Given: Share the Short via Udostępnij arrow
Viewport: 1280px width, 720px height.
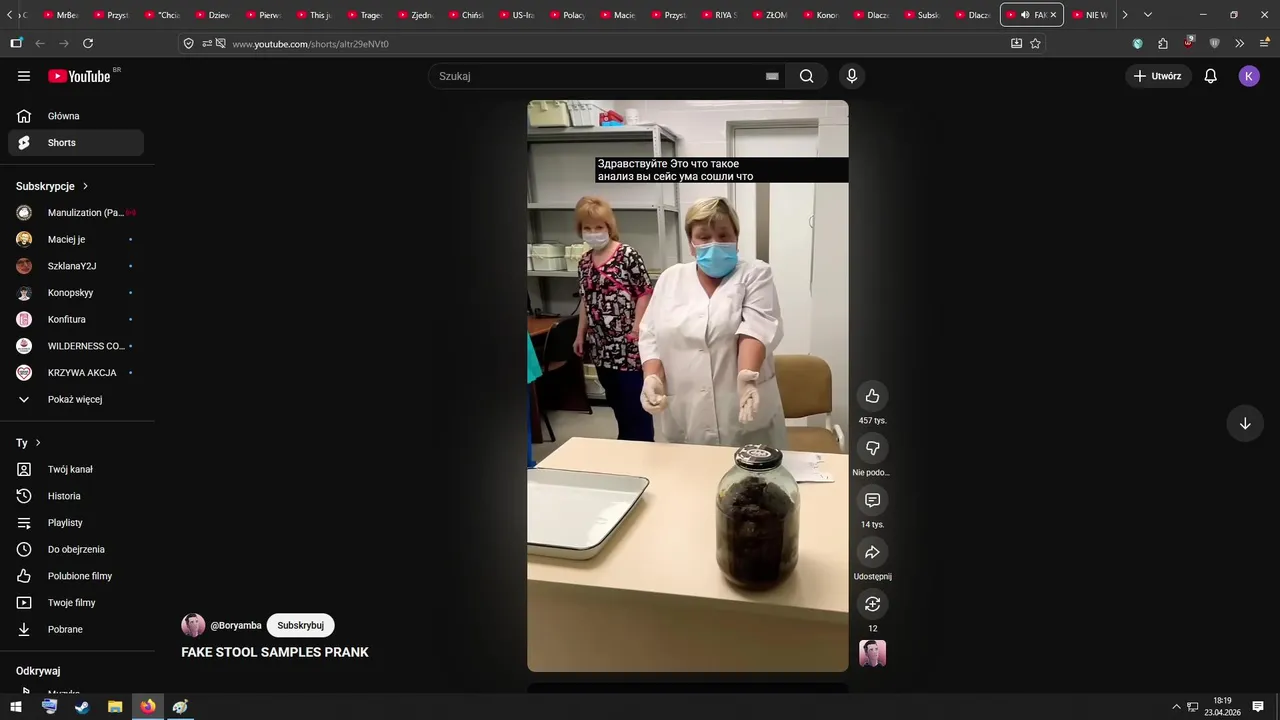Looking at the screenshot, I should tap(872, 552).
